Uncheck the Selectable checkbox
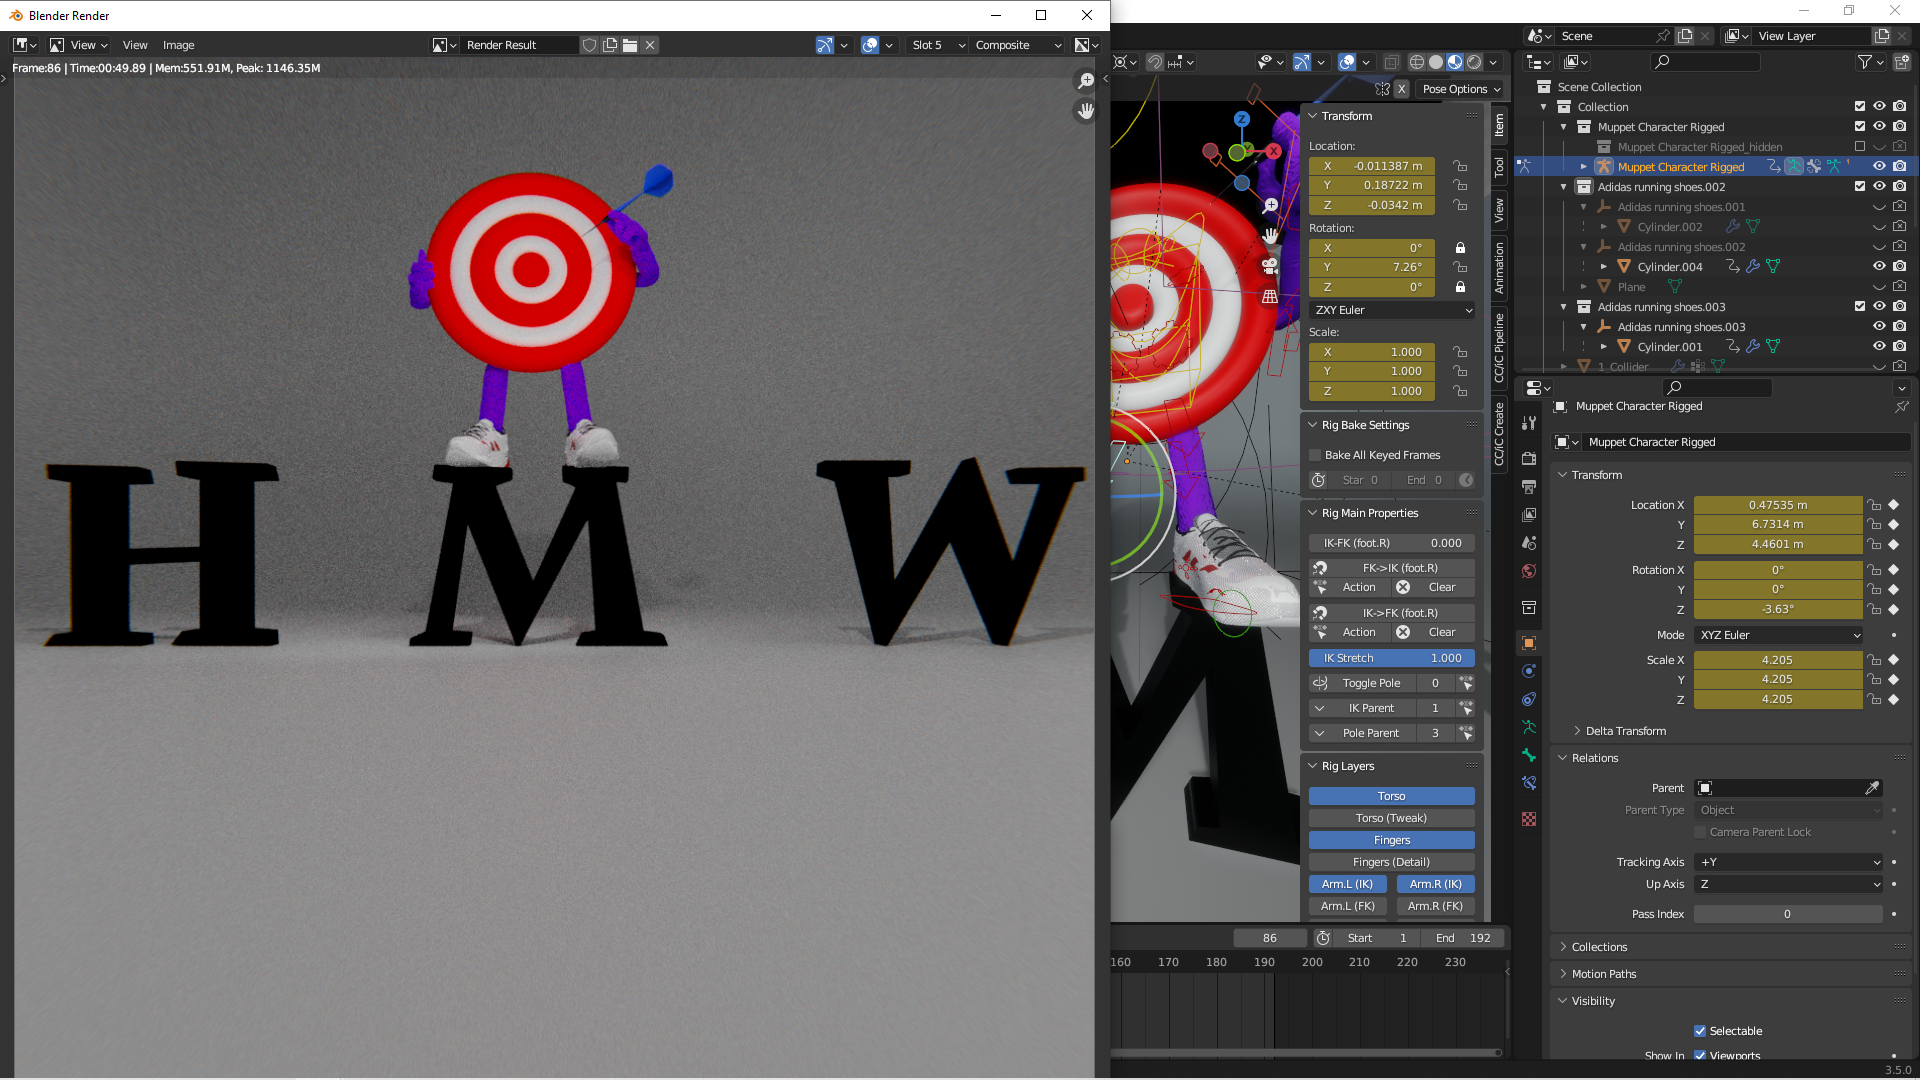 click(1700, 1031)
